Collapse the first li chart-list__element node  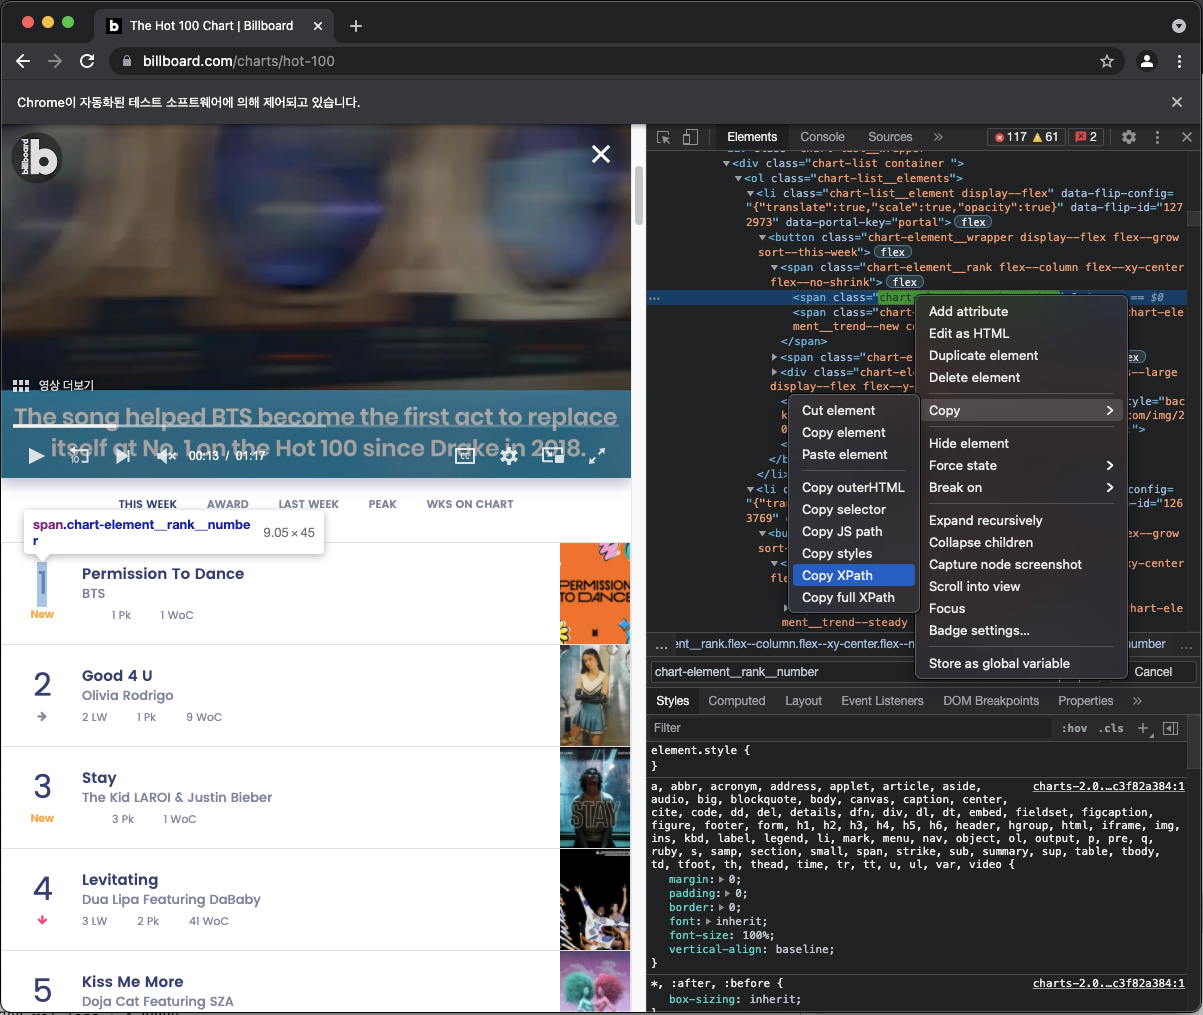coord(751,193)
